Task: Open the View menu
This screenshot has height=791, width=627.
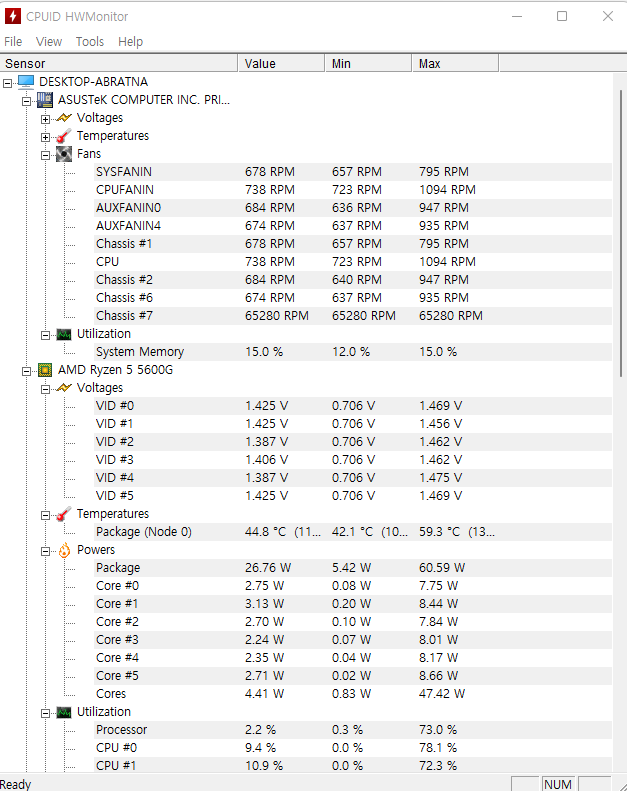Action: pyautogui.click(x=49, y=41)
